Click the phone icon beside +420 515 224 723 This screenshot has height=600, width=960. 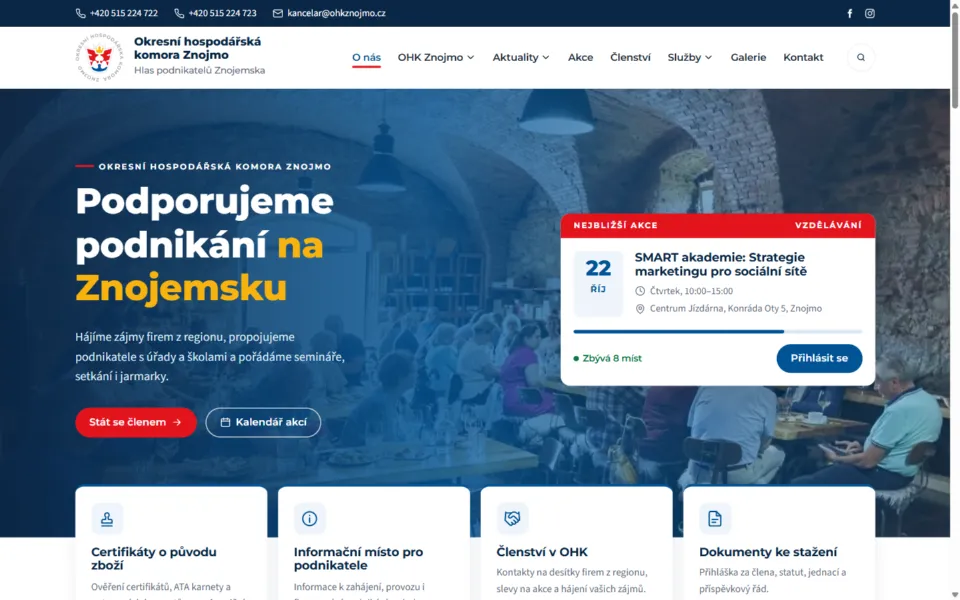179,13
